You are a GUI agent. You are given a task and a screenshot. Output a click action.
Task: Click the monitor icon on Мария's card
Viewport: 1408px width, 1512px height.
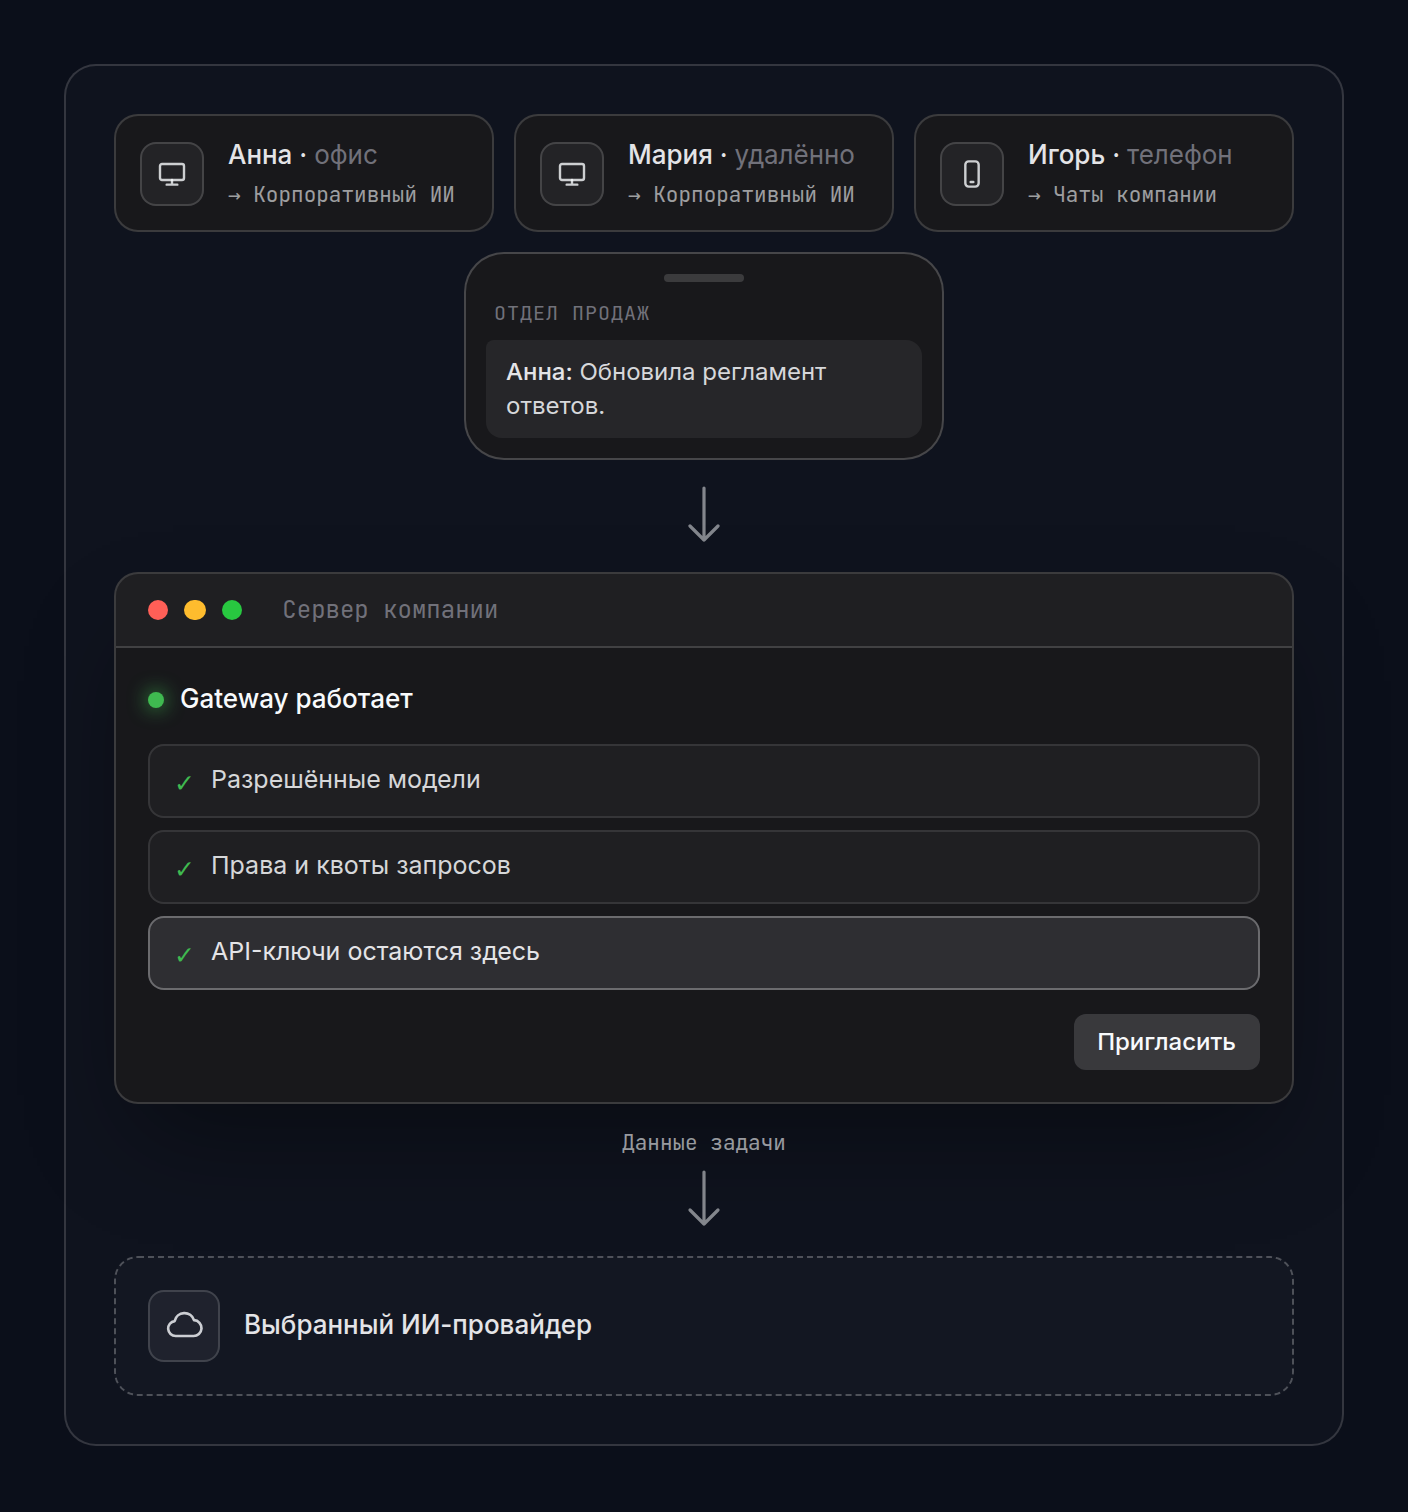point(572,174)
